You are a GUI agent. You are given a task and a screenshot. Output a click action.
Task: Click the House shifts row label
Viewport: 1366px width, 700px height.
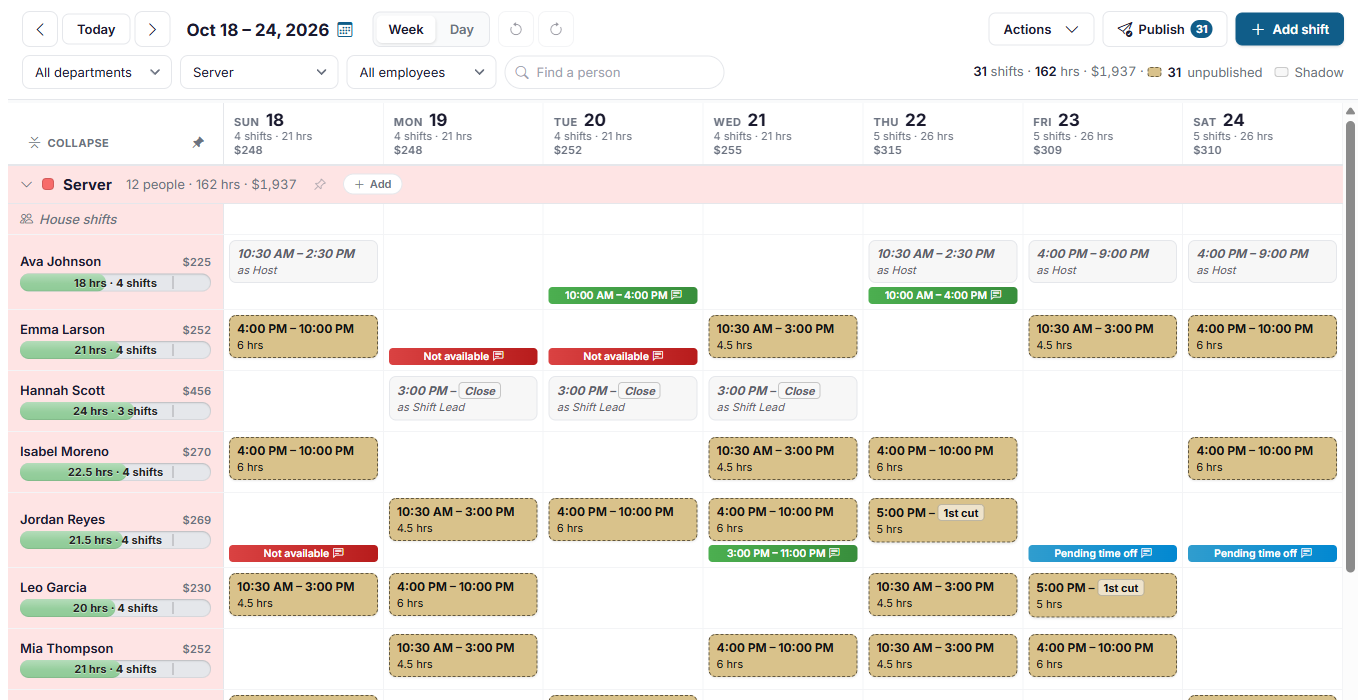[78, 219]
